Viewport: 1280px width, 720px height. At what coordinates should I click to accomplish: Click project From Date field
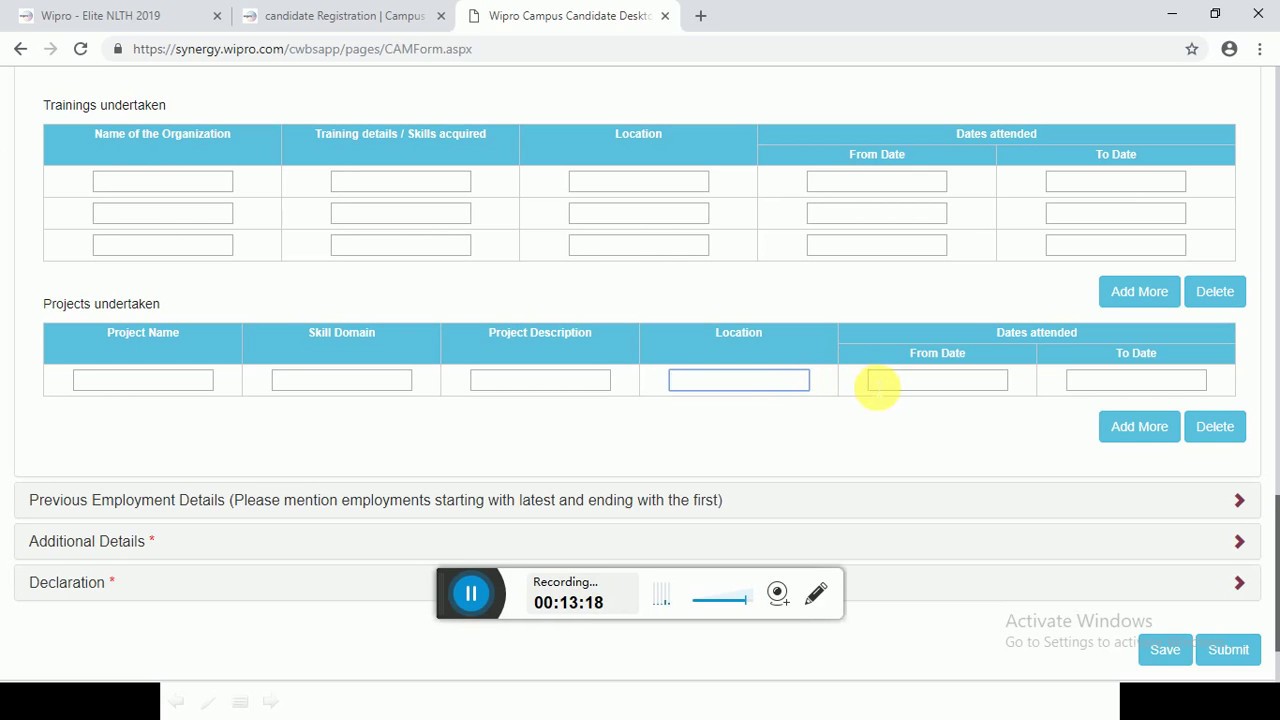[x=938, y=380]
